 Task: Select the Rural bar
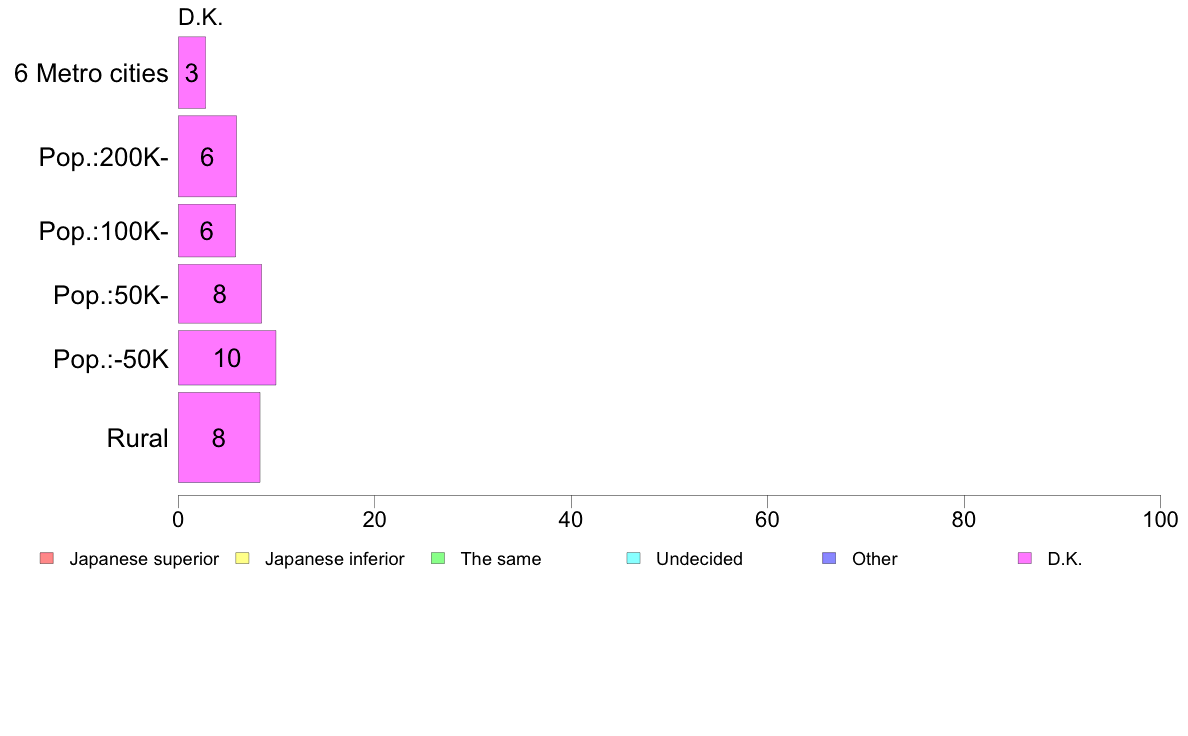[219, 437]
